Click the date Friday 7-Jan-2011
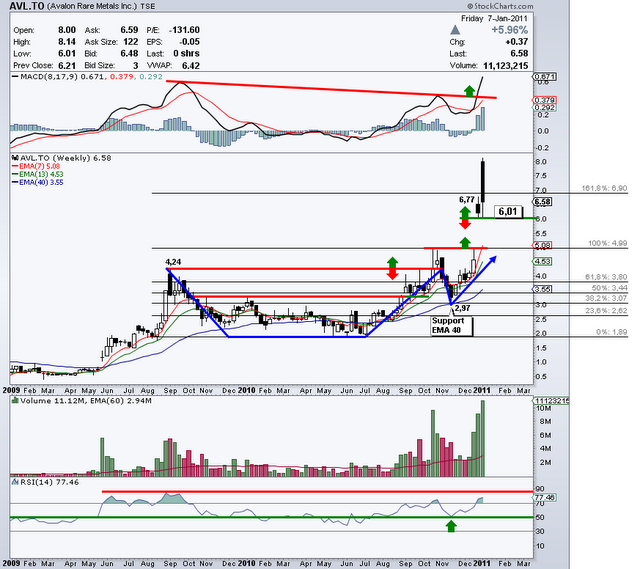The image size is (640, 569). pyautogui.click(x=494, y=18)
